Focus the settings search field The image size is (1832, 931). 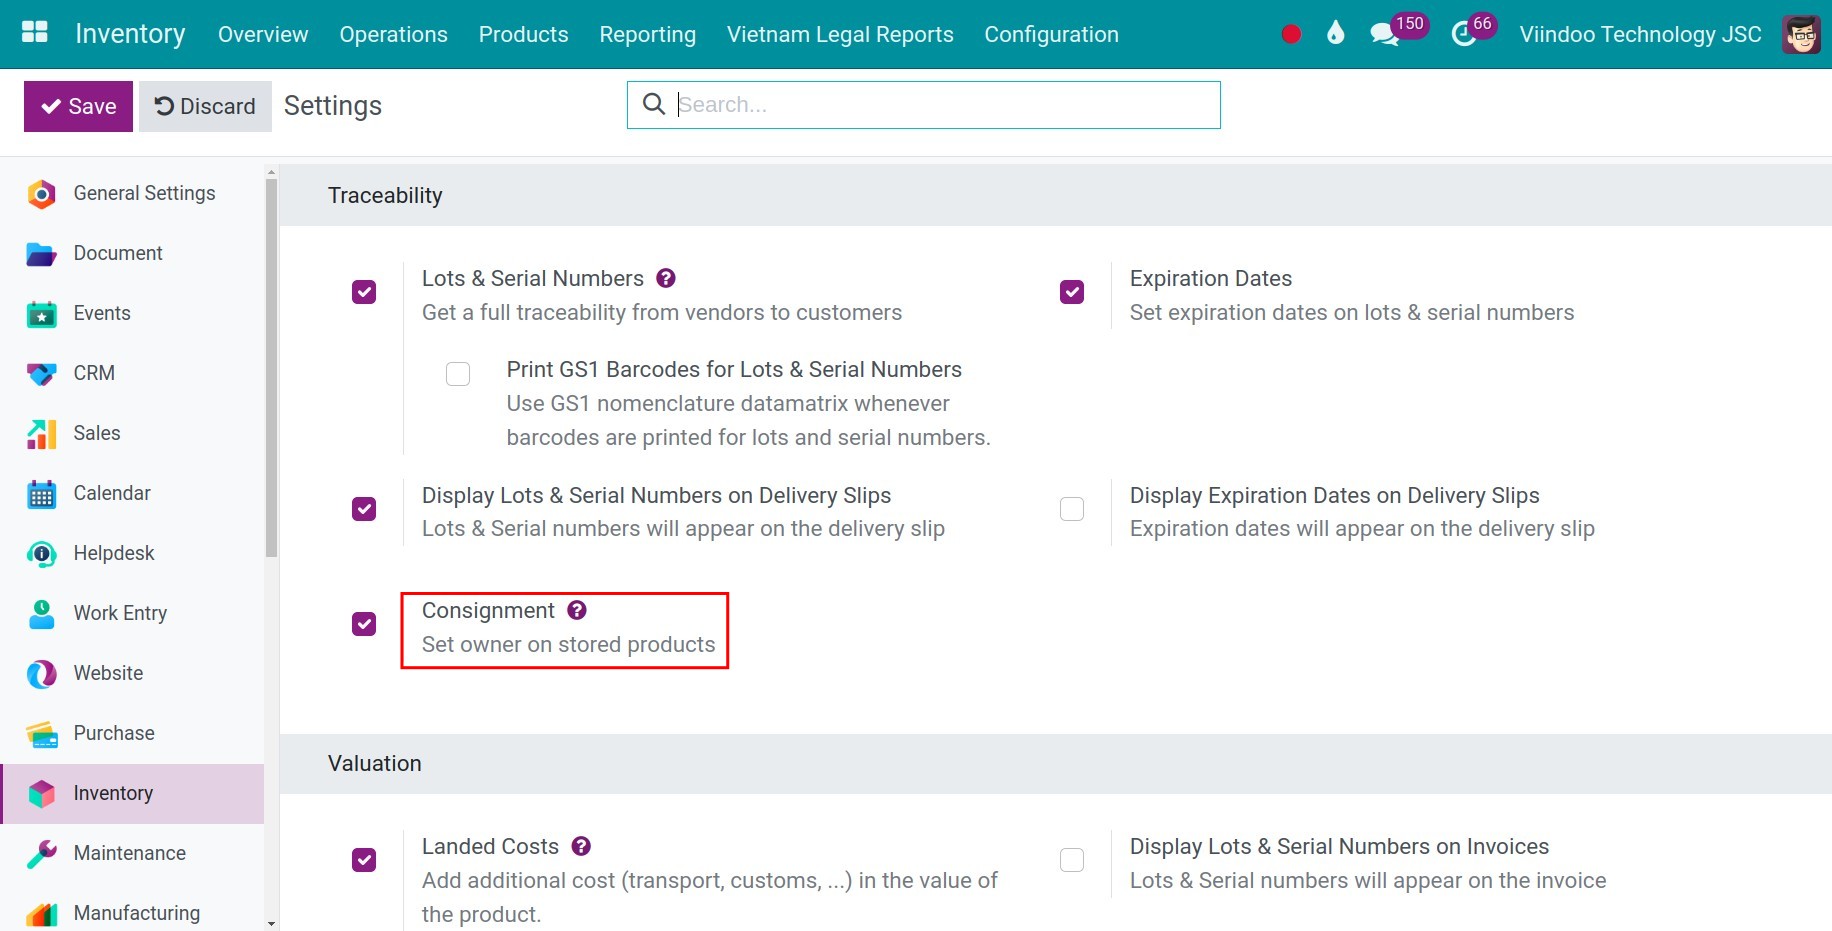tap(923, 105)
